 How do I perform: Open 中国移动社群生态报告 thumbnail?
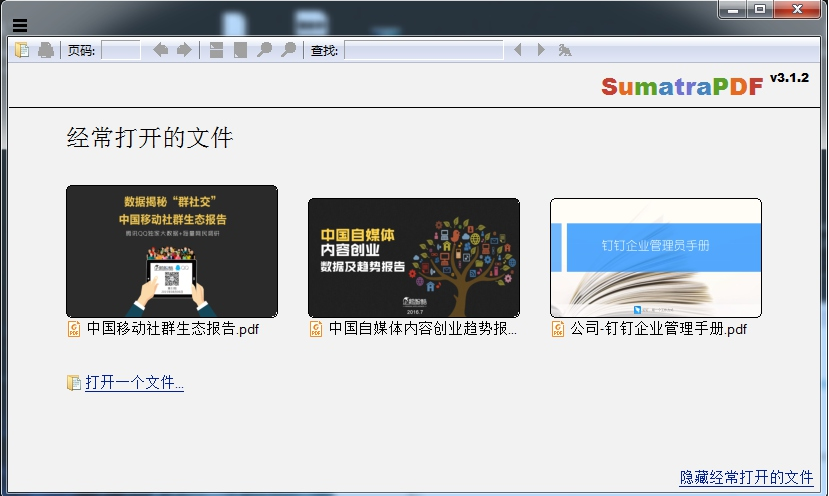click(x=172, y=251)
